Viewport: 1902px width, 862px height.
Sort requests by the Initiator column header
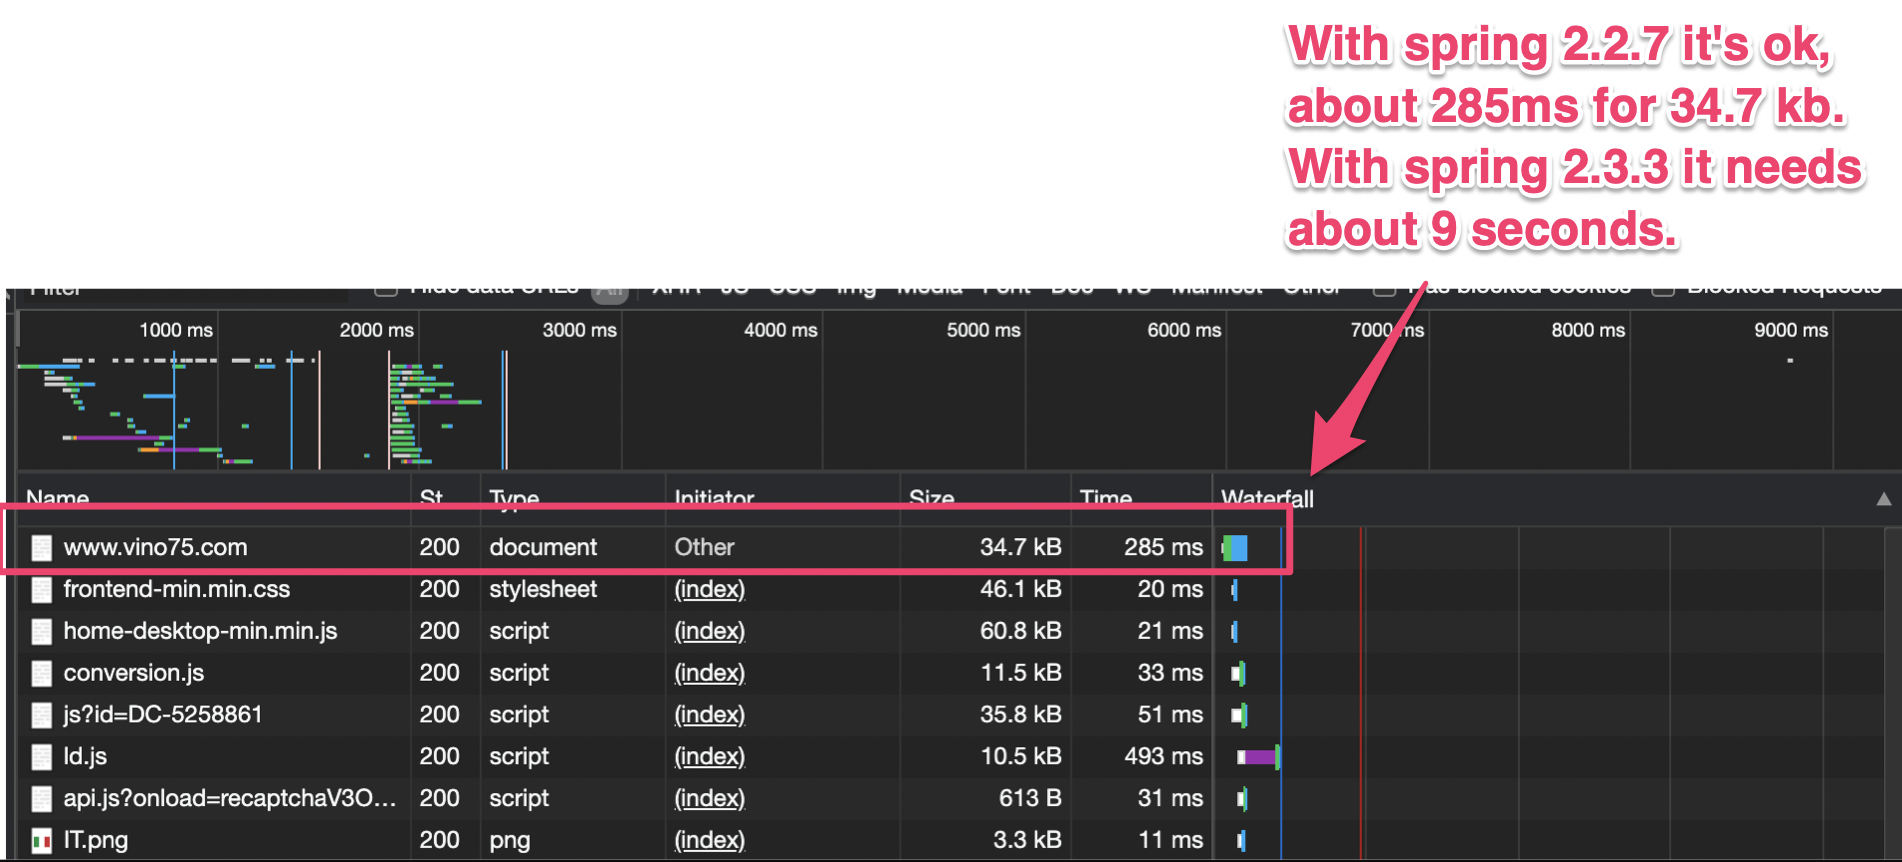click(x=714, y=498)
